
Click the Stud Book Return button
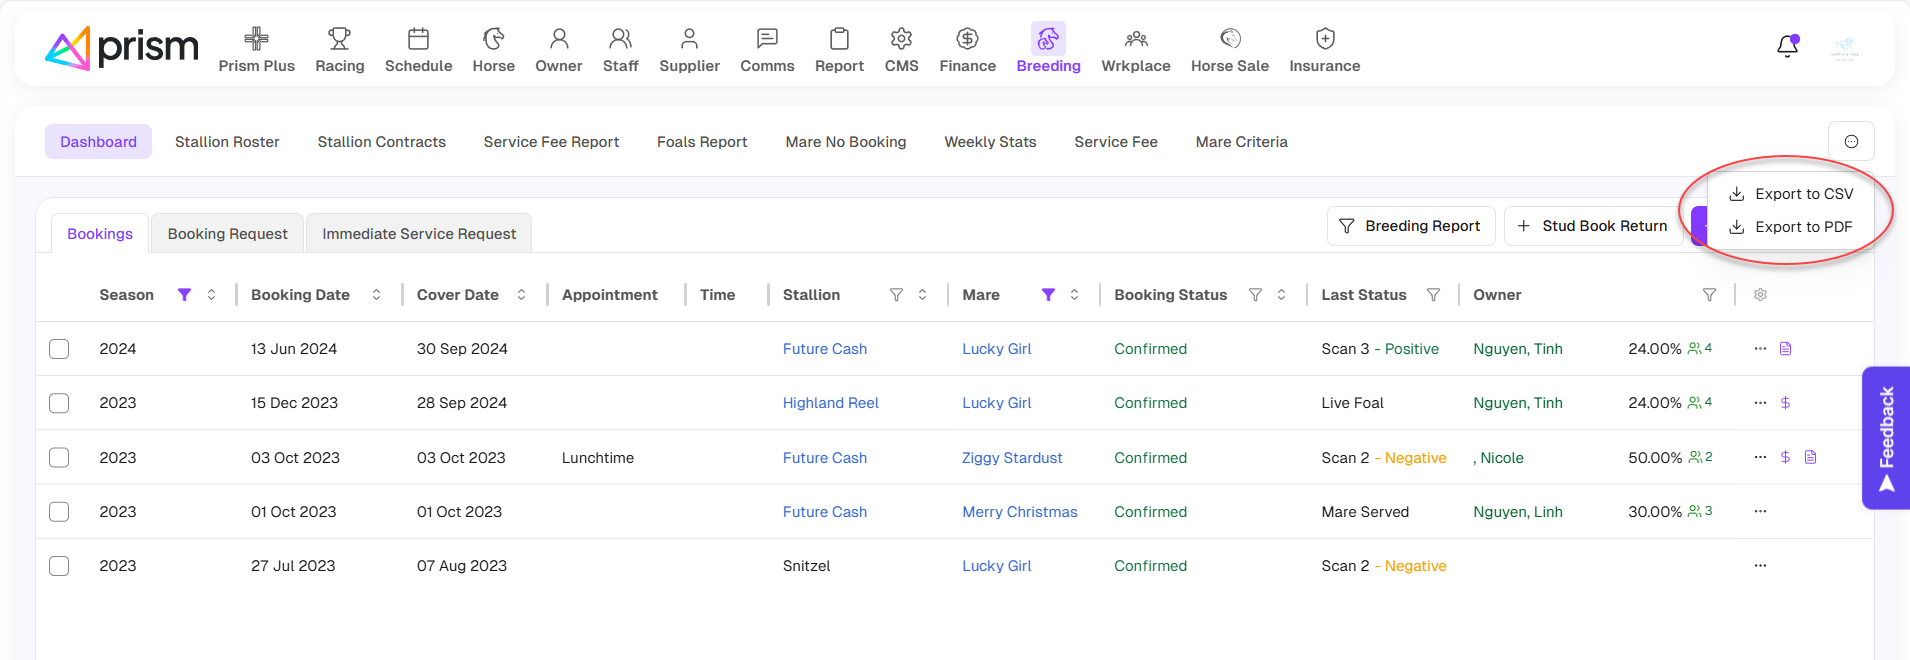(1592, 226)
